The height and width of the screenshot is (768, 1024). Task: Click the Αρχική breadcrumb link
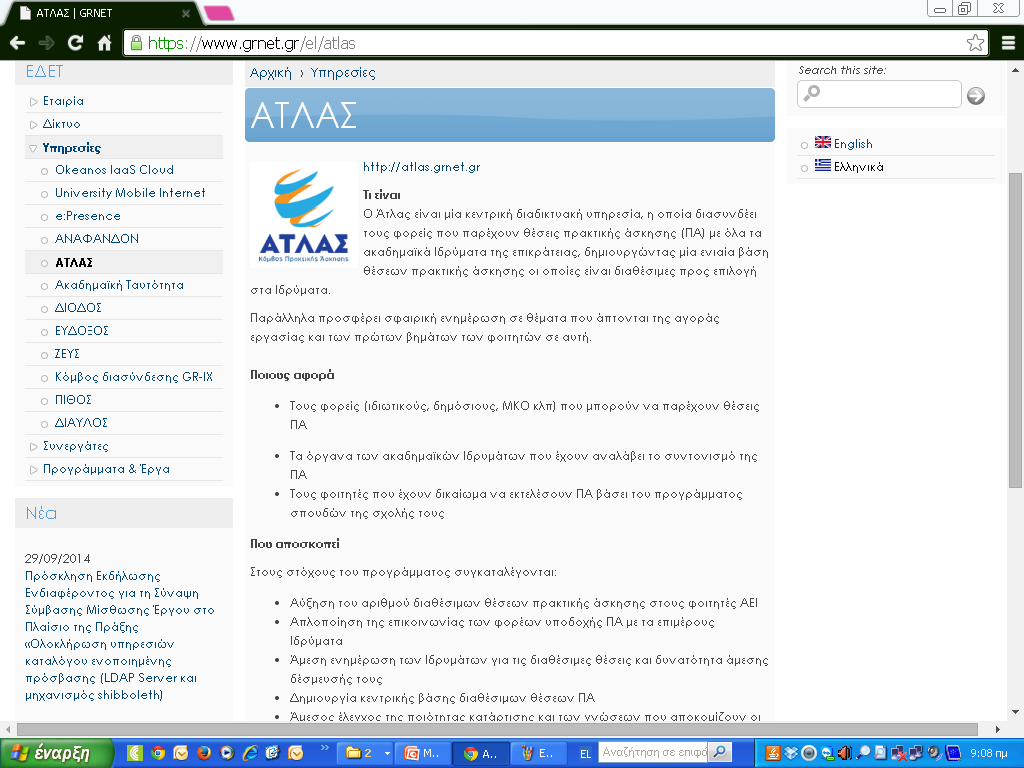click(270, 72)
